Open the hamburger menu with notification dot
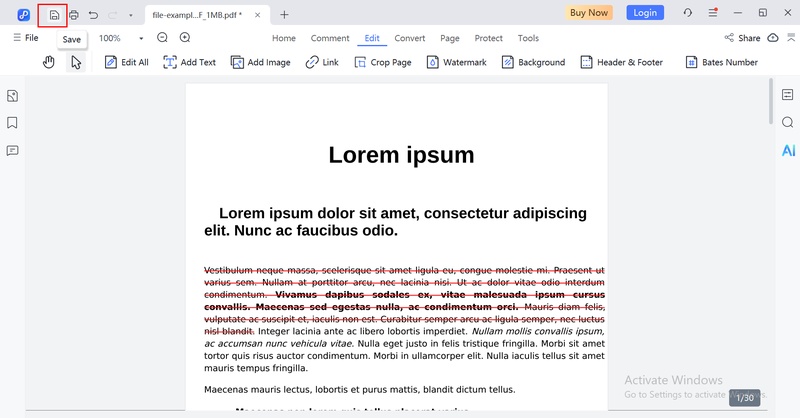 (713, 13)
